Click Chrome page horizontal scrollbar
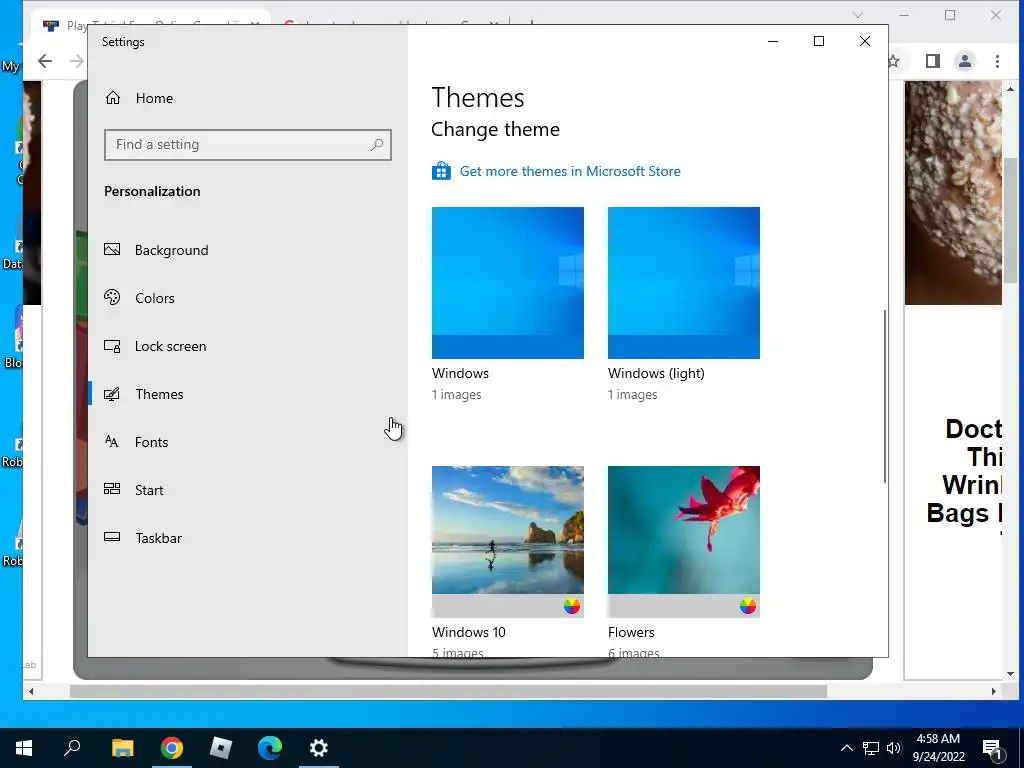The width and height of the screenshot is (1024, 768). coord(448,691)
